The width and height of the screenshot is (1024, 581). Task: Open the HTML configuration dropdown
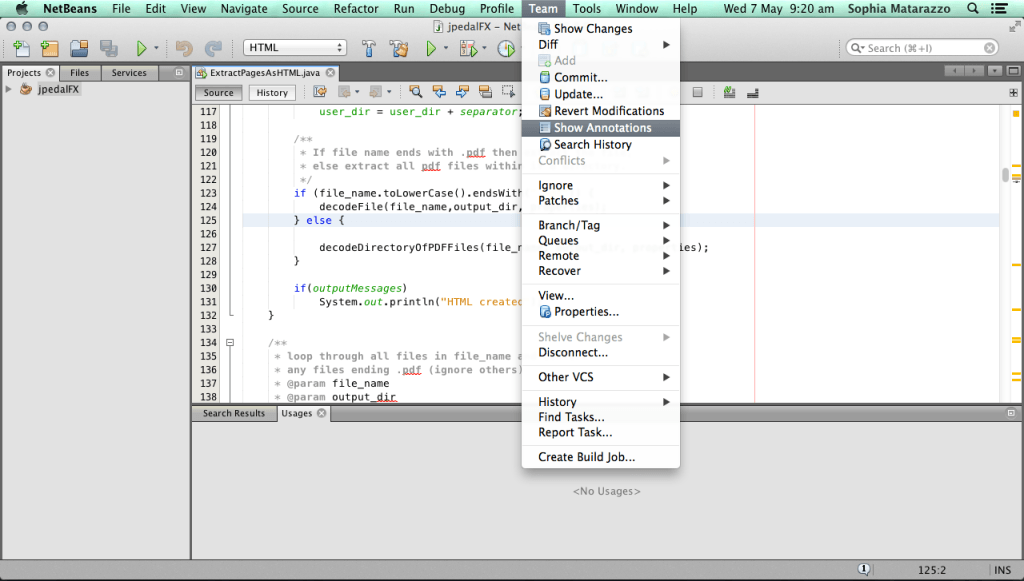tap(294, 46)
